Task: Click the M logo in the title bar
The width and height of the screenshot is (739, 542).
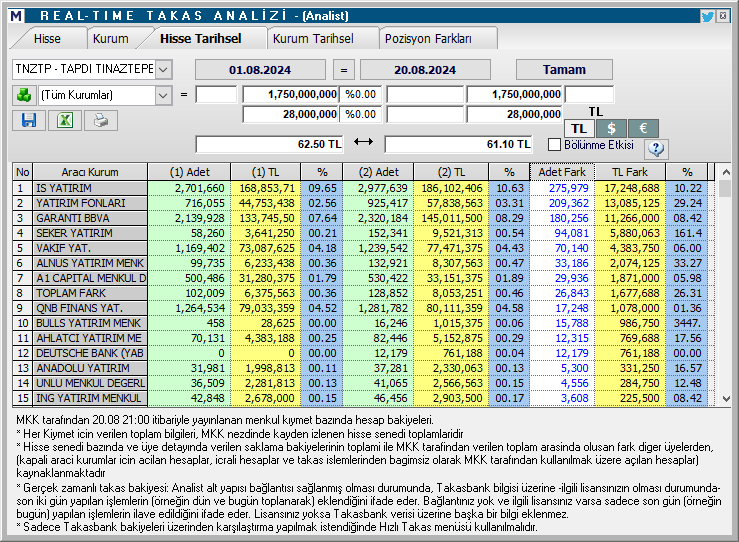Action: [16, 16]
